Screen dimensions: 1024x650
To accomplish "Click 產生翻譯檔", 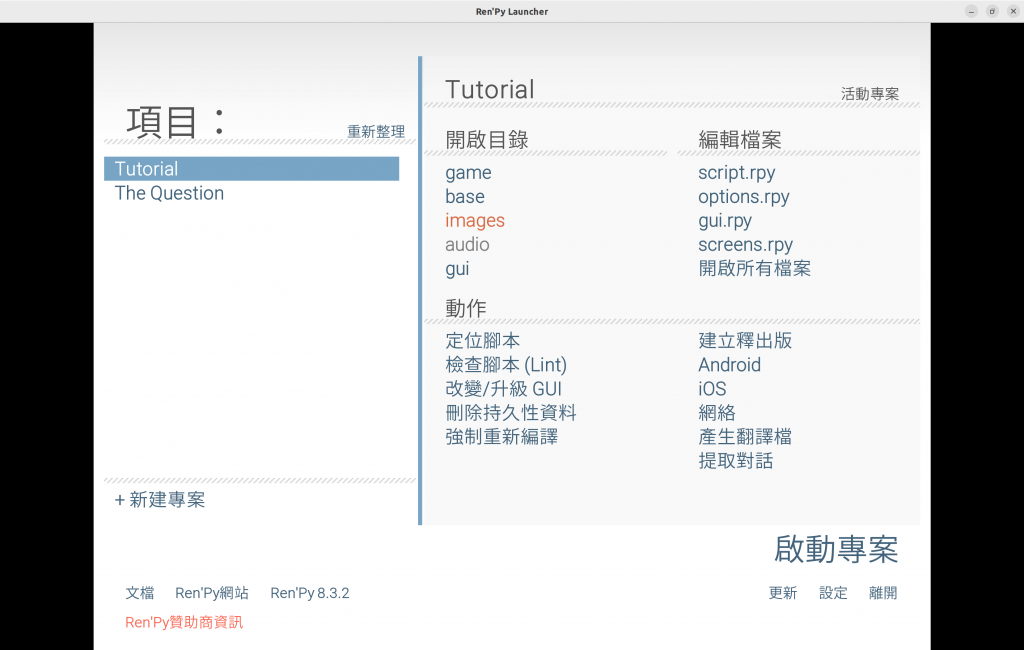I will (x=745, y=437).
